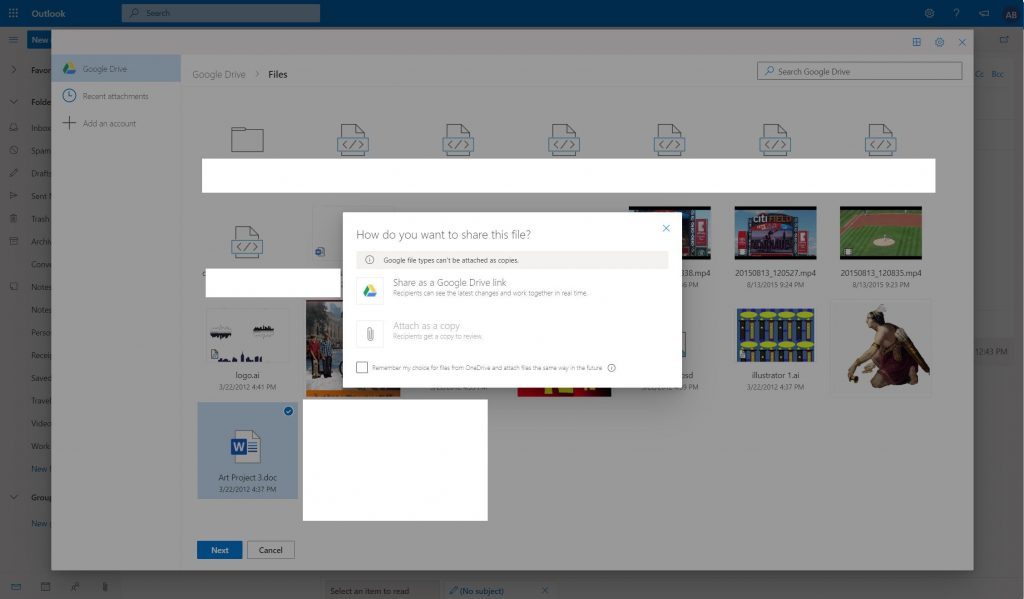
Task: Switch the file picker view layout
Action: (x=917, y=42)
